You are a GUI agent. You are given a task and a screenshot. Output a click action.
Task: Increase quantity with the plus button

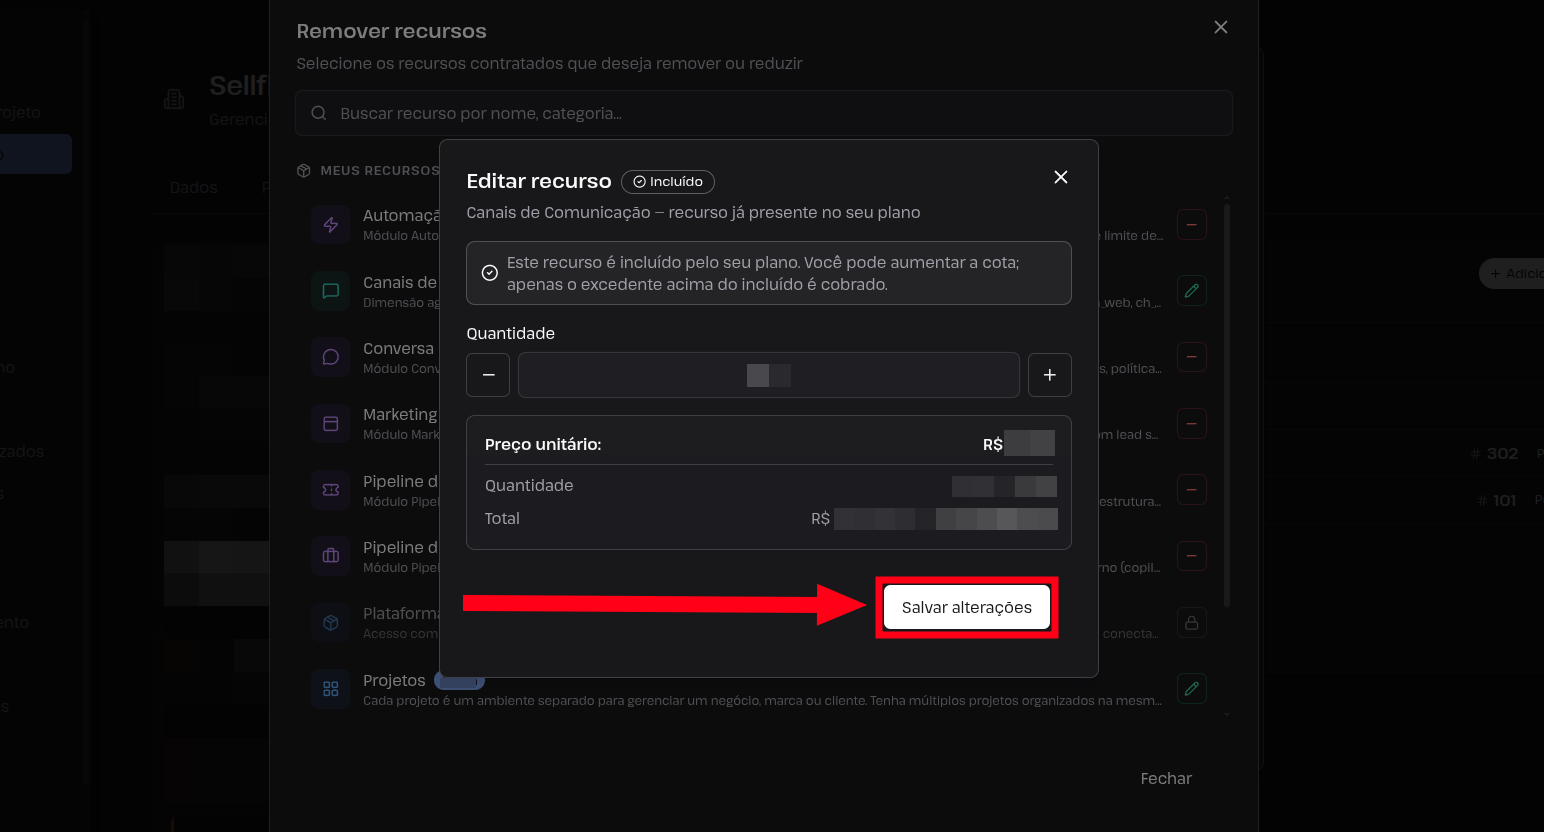(1050, 375)
